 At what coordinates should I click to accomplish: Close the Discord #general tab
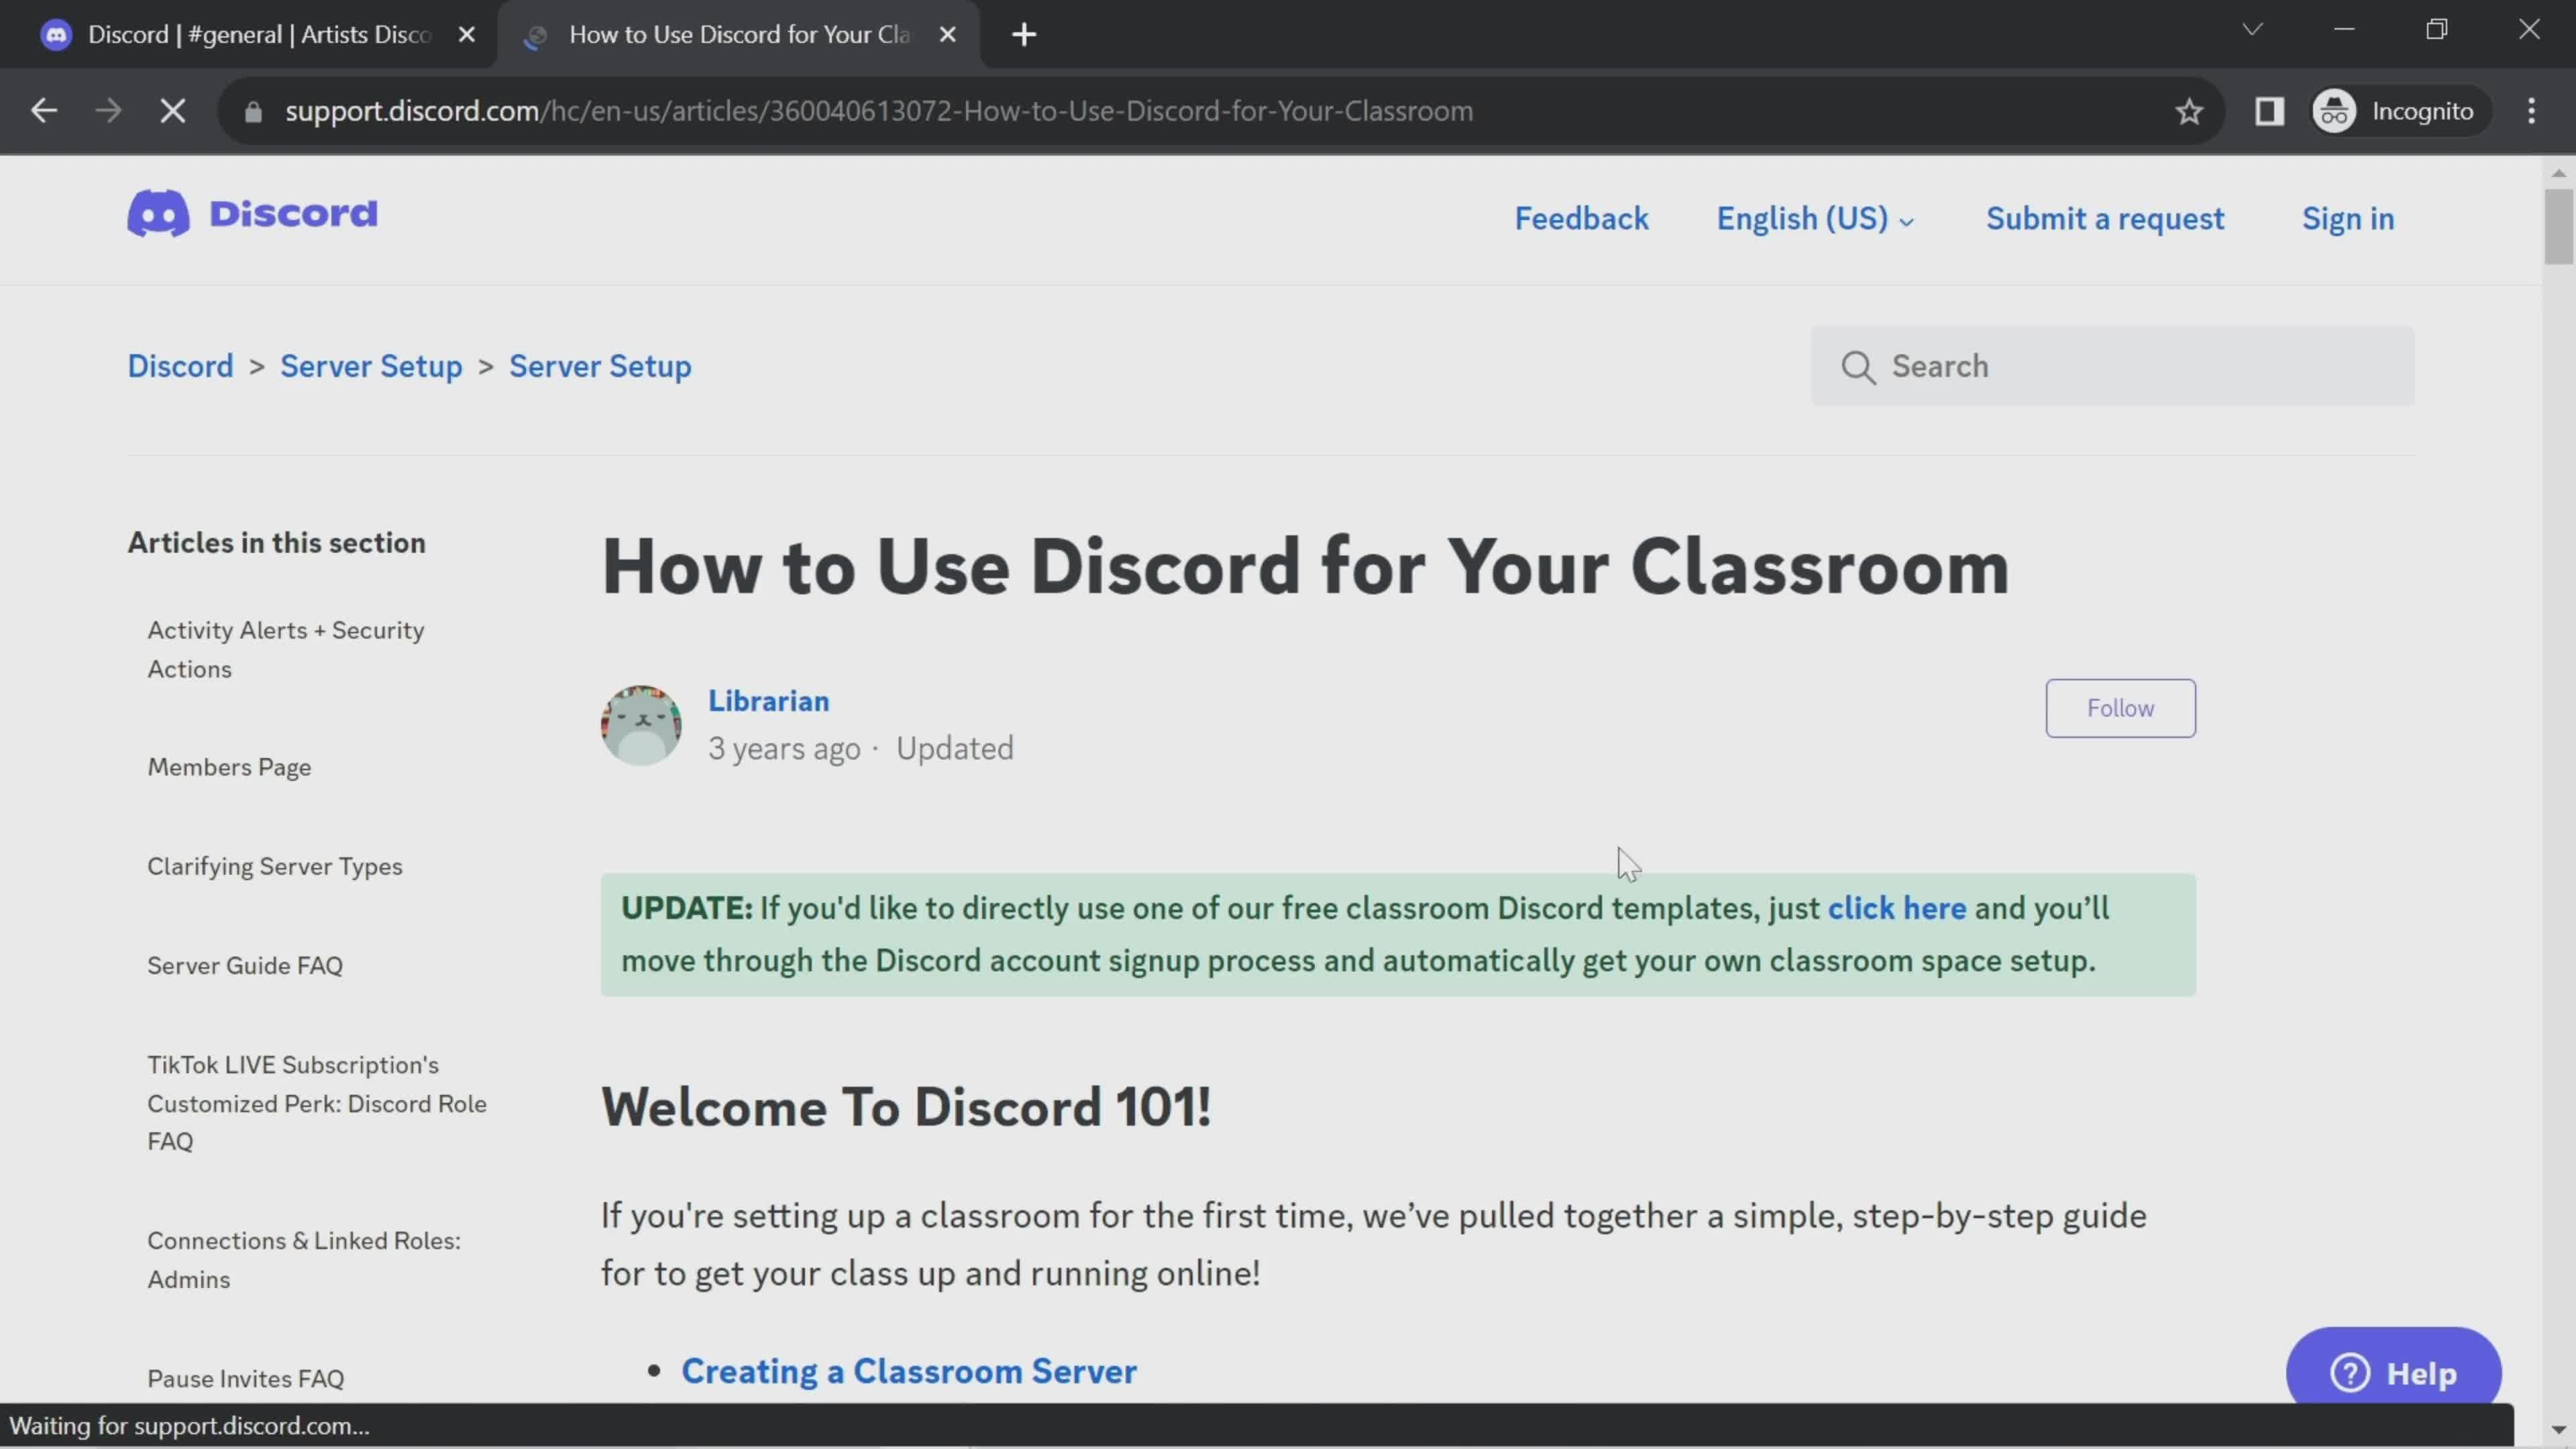click(x=466, y=35)
